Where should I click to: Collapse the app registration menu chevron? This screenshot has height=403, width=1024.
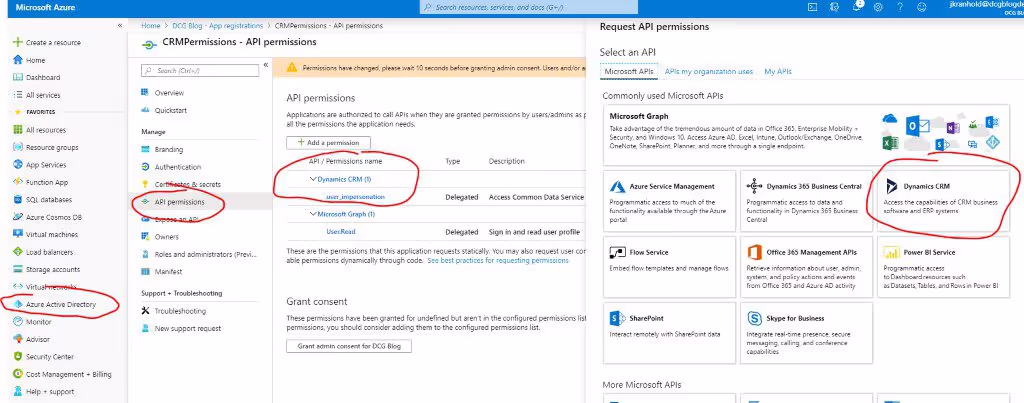pyautogui.click(x=266, y=65)
